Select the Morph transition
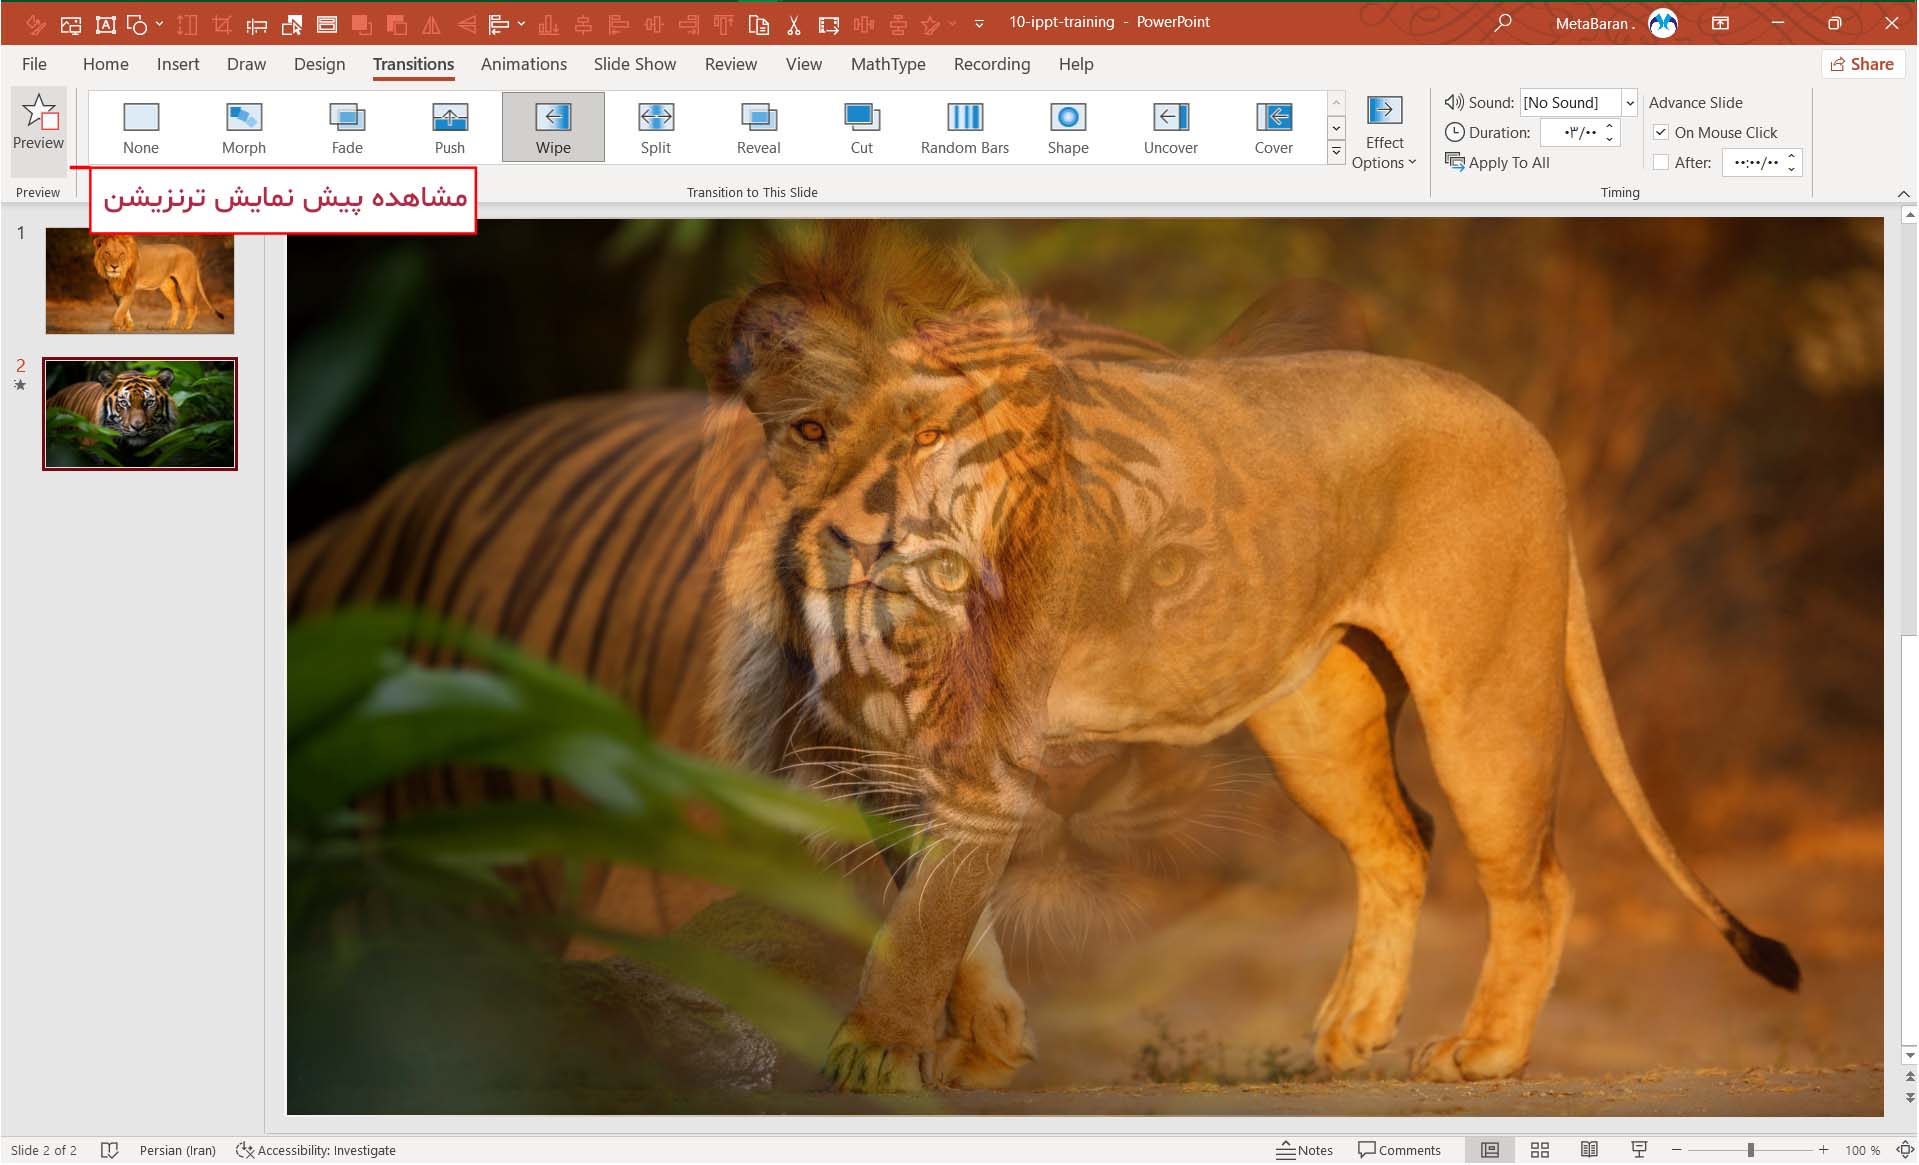This screenshot has width=1919, height=1165. pyautogui.click(x=243, y=127)
